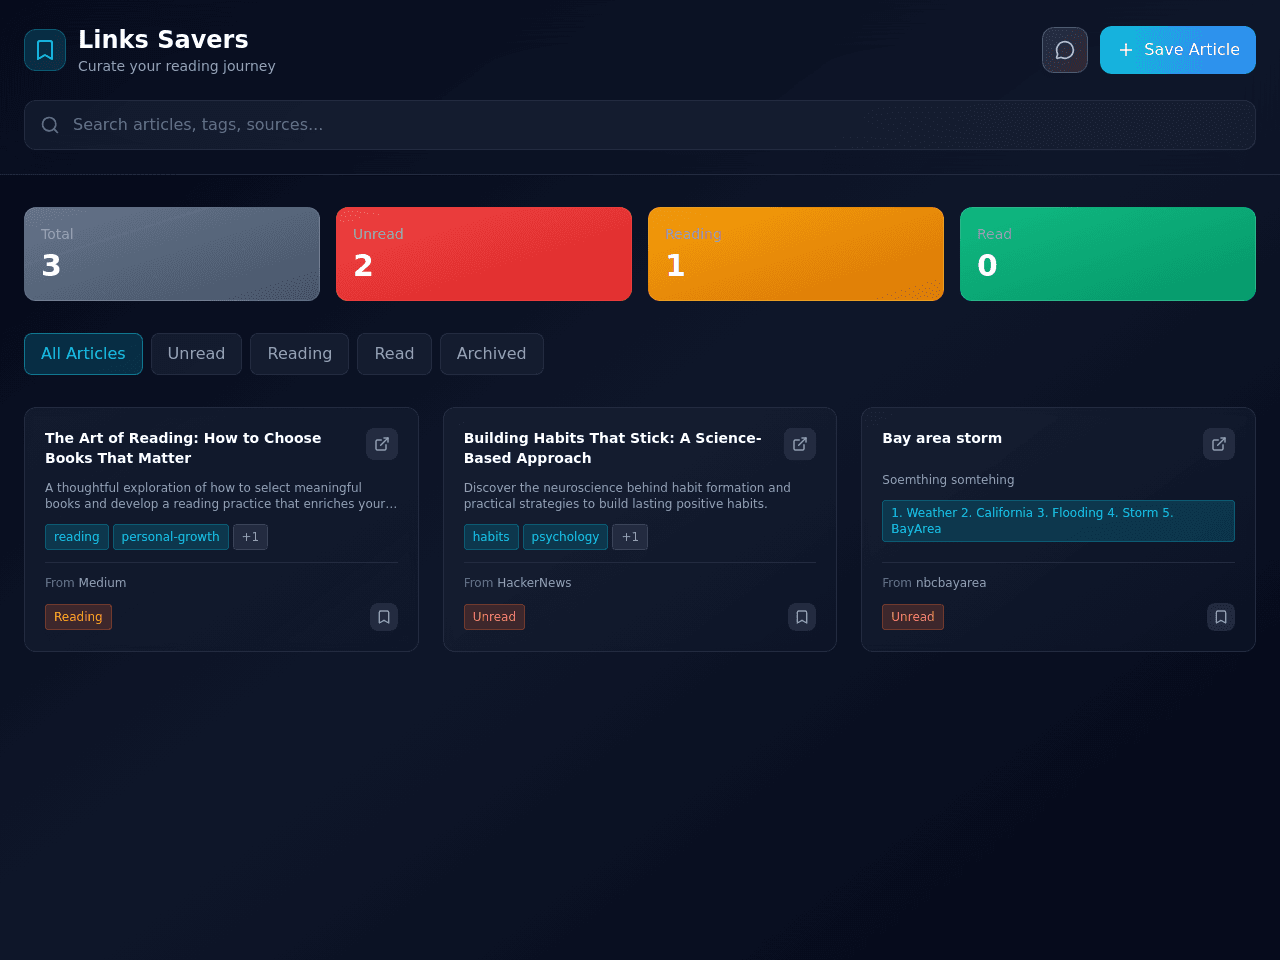Click the 'Links Savers' heading
This screenshot has width=1280, height=960.
[163, 39]
